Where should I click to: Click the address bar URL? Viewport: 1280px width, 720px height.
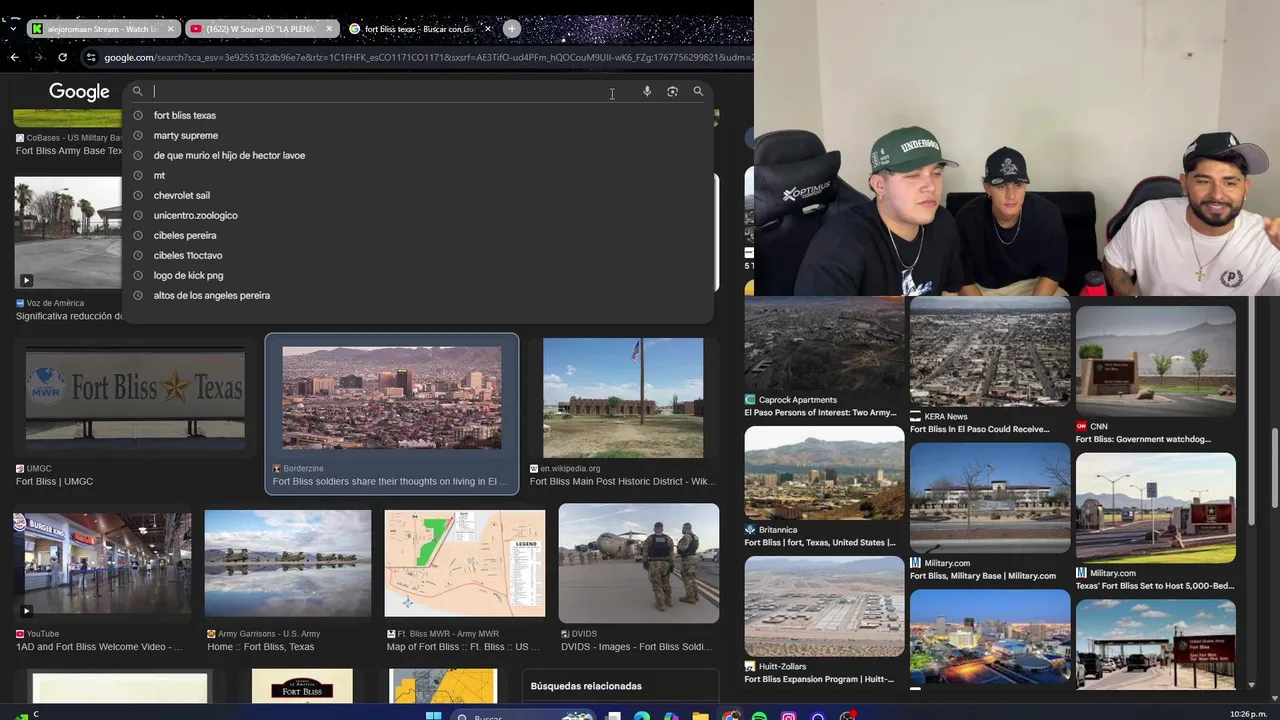point(428,57)
